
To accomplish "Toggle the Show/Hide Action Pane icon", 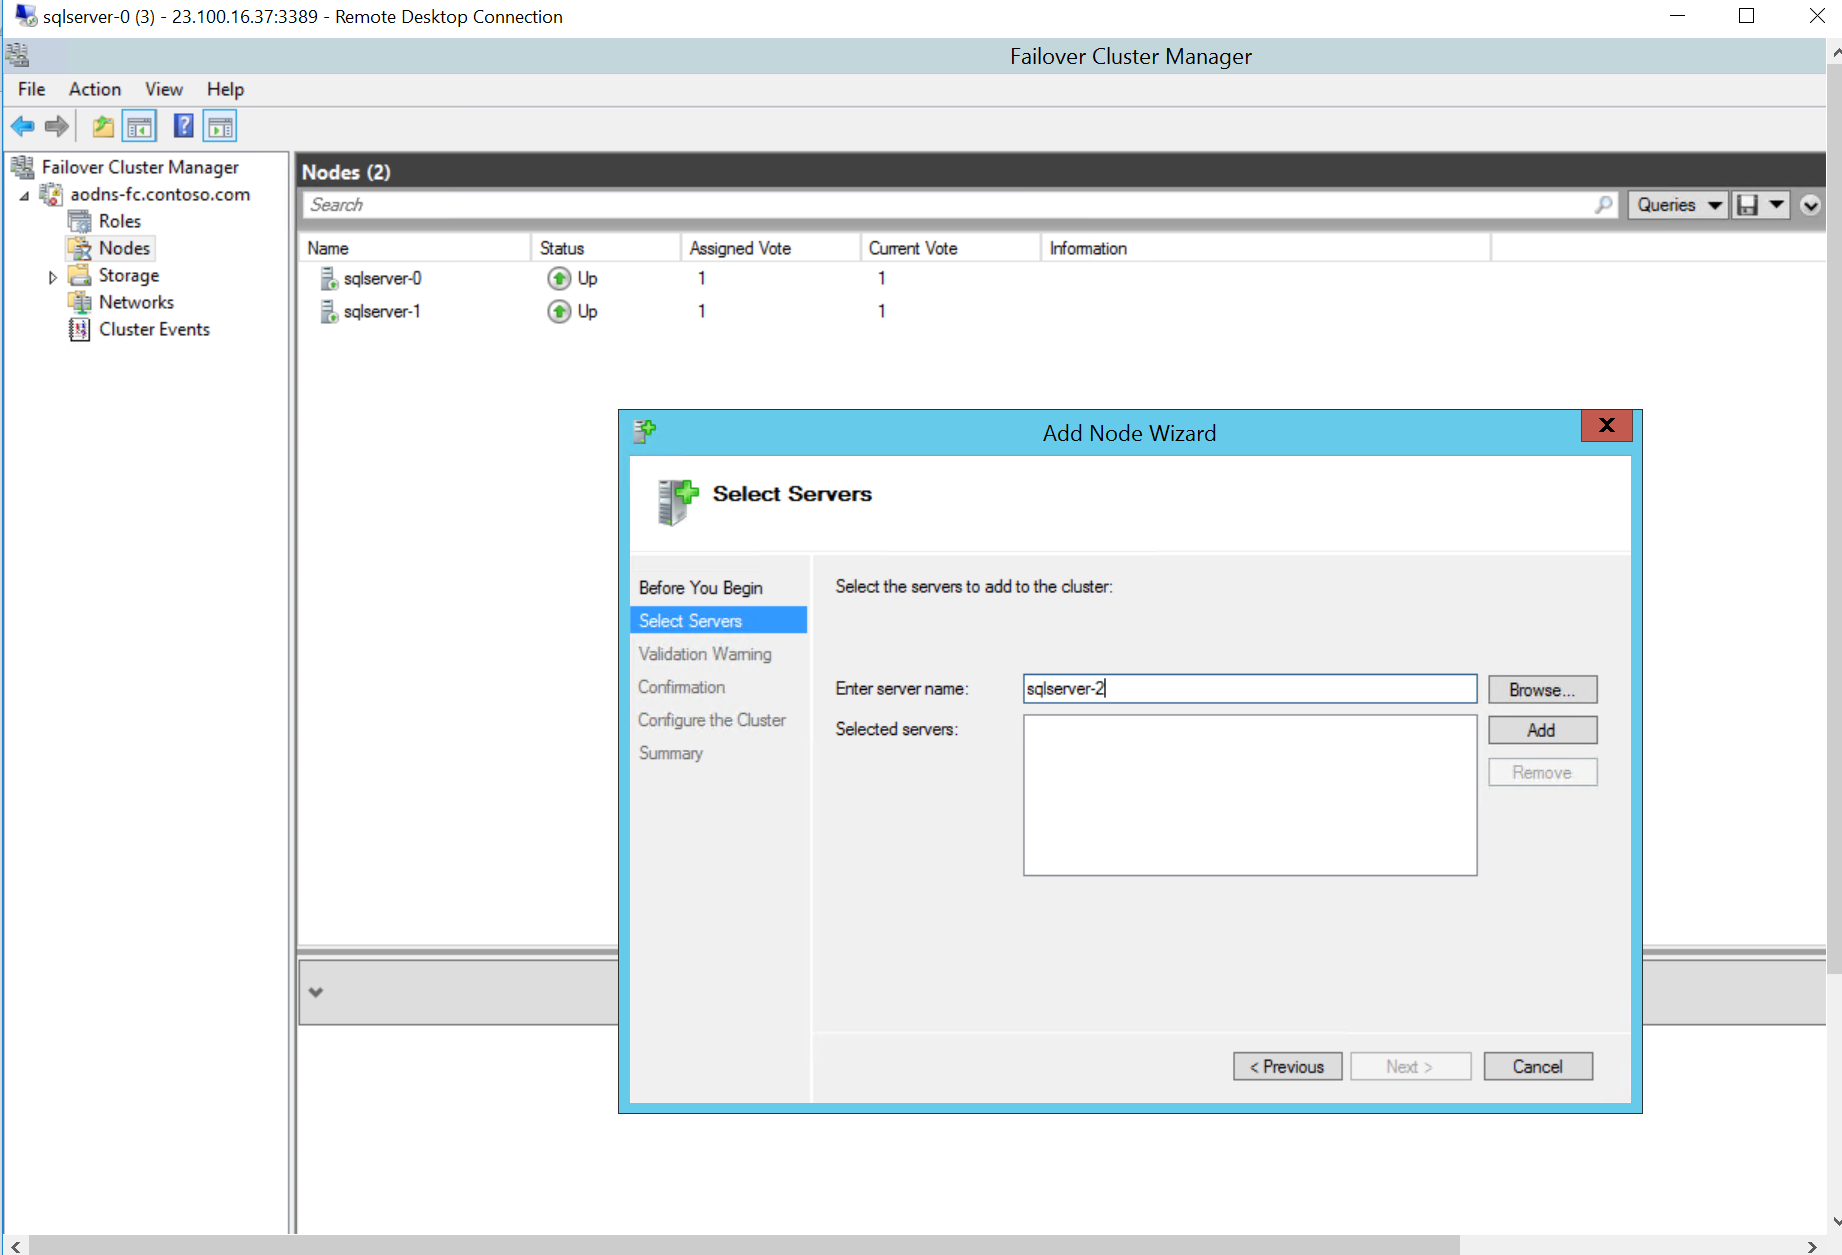I will click(220, 126).
